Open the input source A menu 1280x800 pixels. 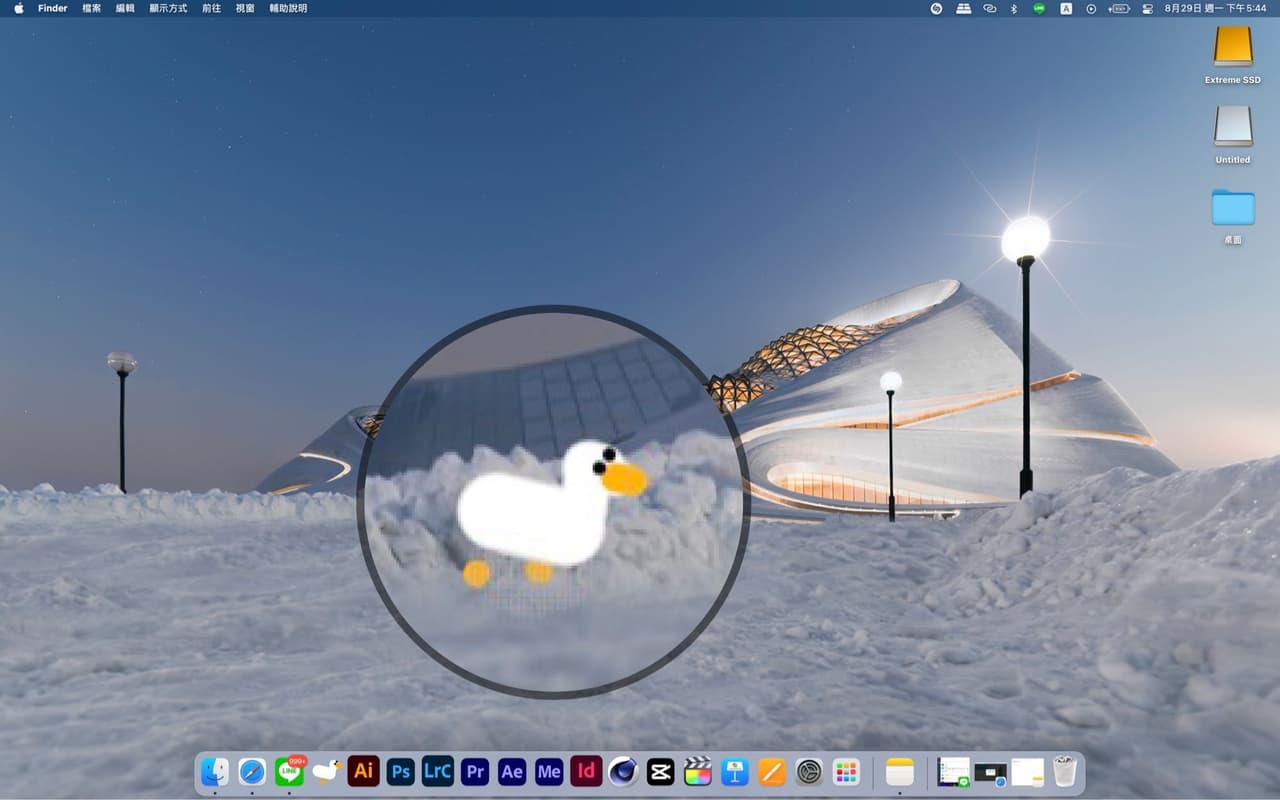(x=1066, y=8)
